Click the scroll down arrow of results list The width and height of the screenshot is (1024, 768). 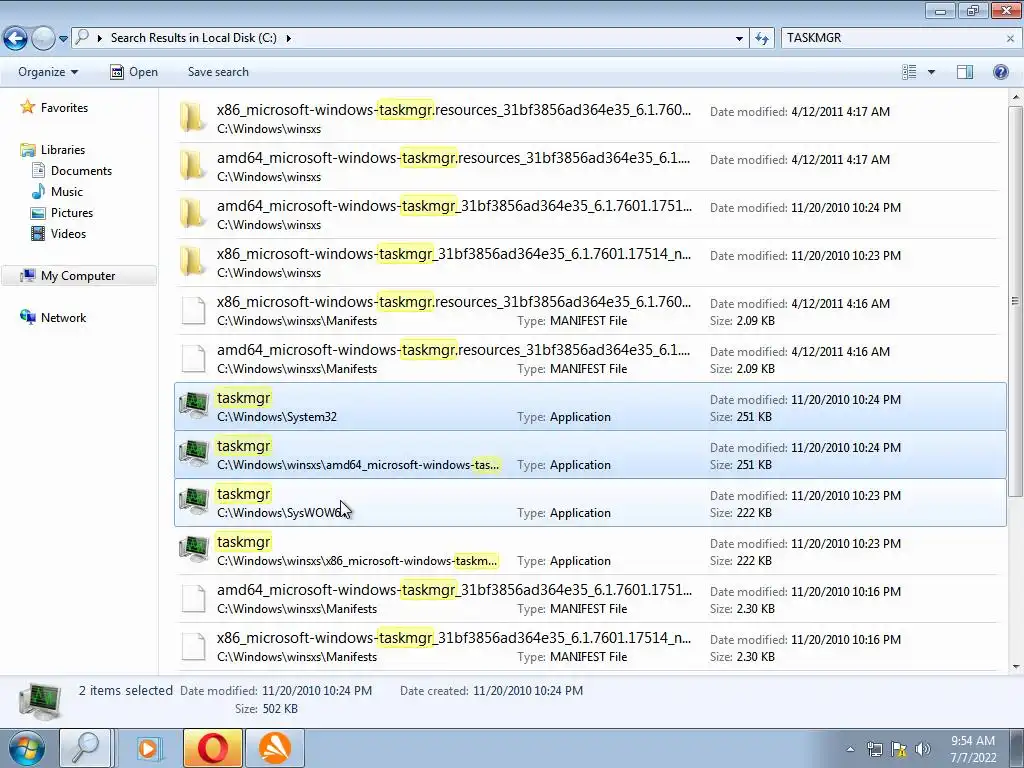click(1015, 667)
